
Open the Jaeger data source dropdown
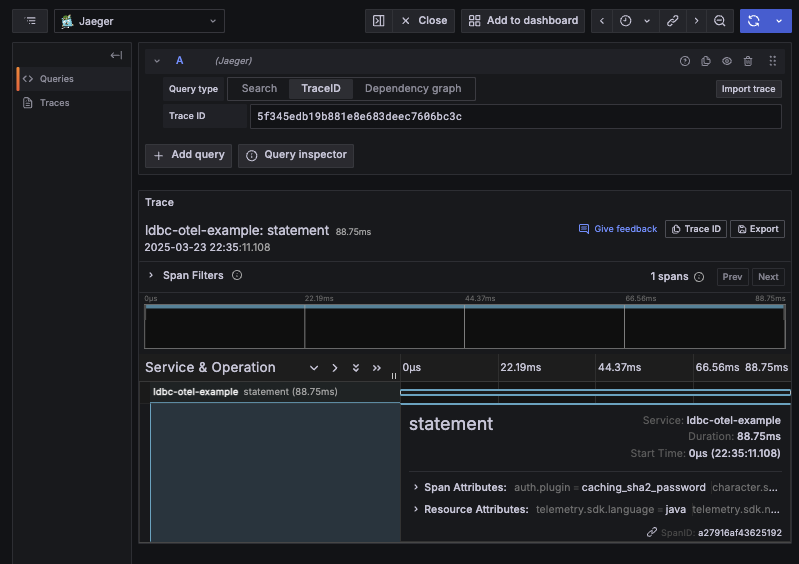pyautogui.click(x=139, y=21)
